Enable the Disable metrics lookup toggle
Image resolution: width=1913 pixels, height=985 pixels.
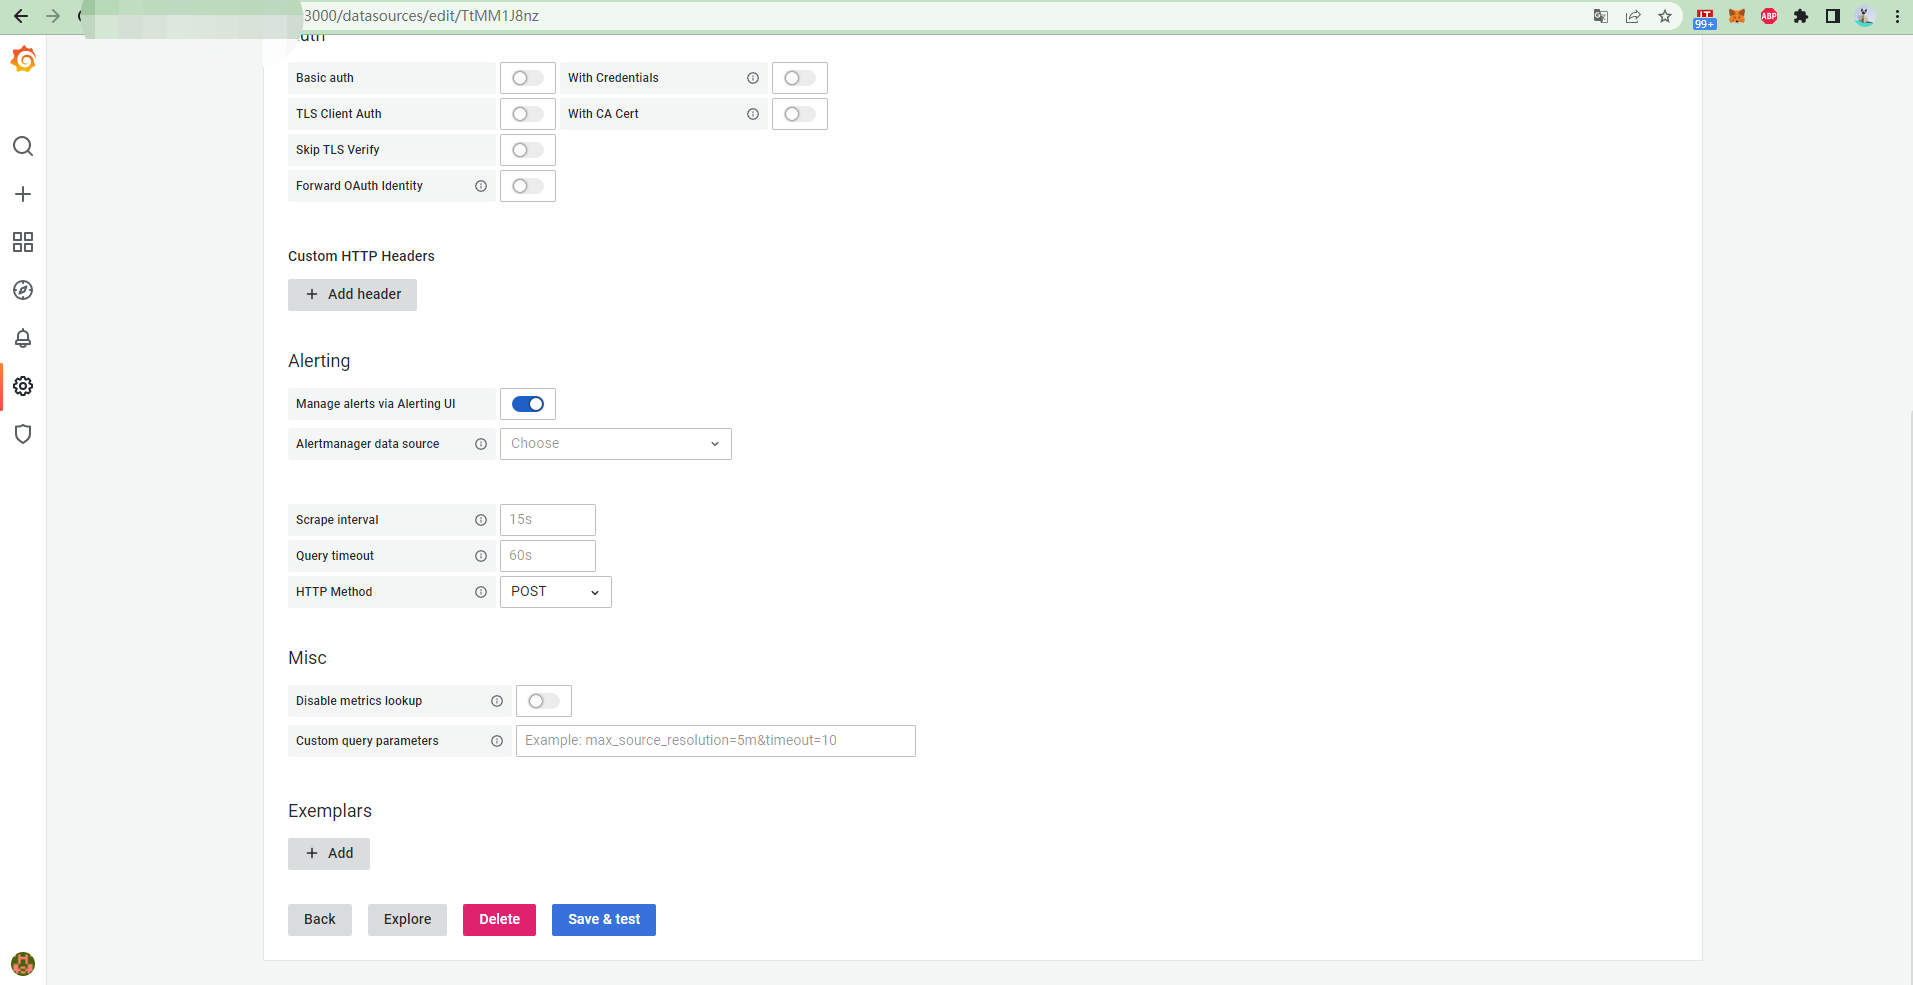[544, 701]
